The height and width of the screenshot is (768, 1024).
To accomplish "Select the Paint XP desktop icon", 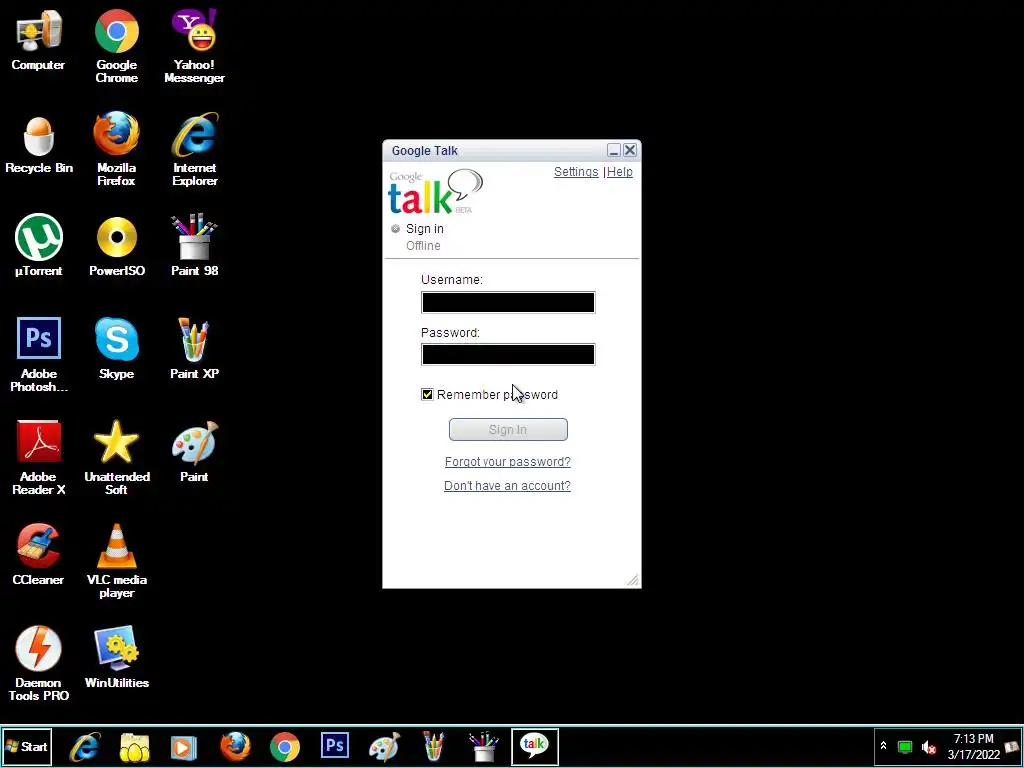I will click(x=194, y=348).
